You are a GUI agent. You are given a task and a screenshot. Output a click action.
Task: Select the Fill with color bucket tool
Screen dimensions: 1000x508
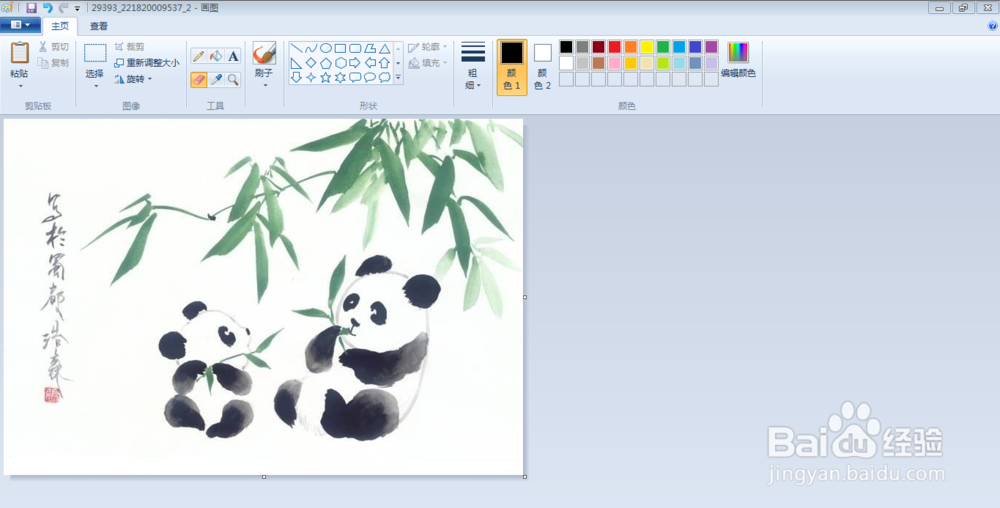216,56
